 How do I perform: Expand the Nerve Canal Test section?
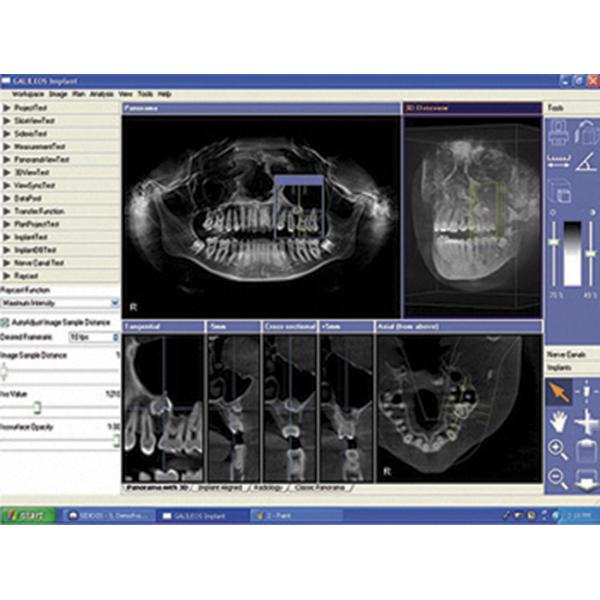click(38, 263)
